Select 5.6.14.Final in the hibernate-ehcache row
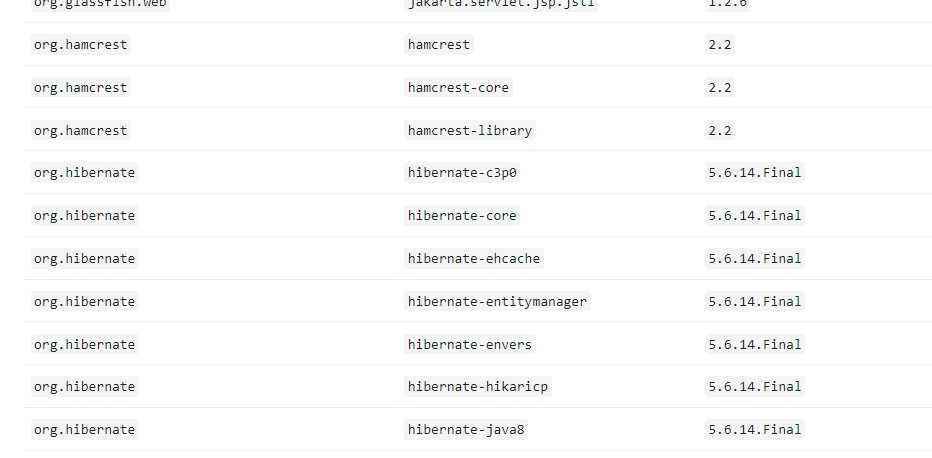Viewport: 932px width, 458px height. click(x=755, y=258)
